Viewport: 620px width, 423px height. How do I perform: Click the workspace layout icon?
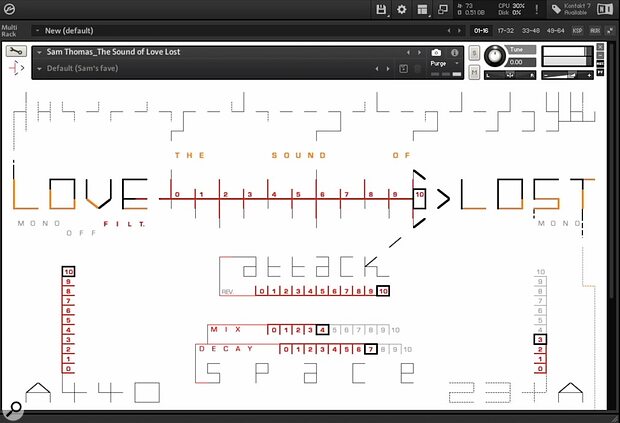click(x=423, y=10)
